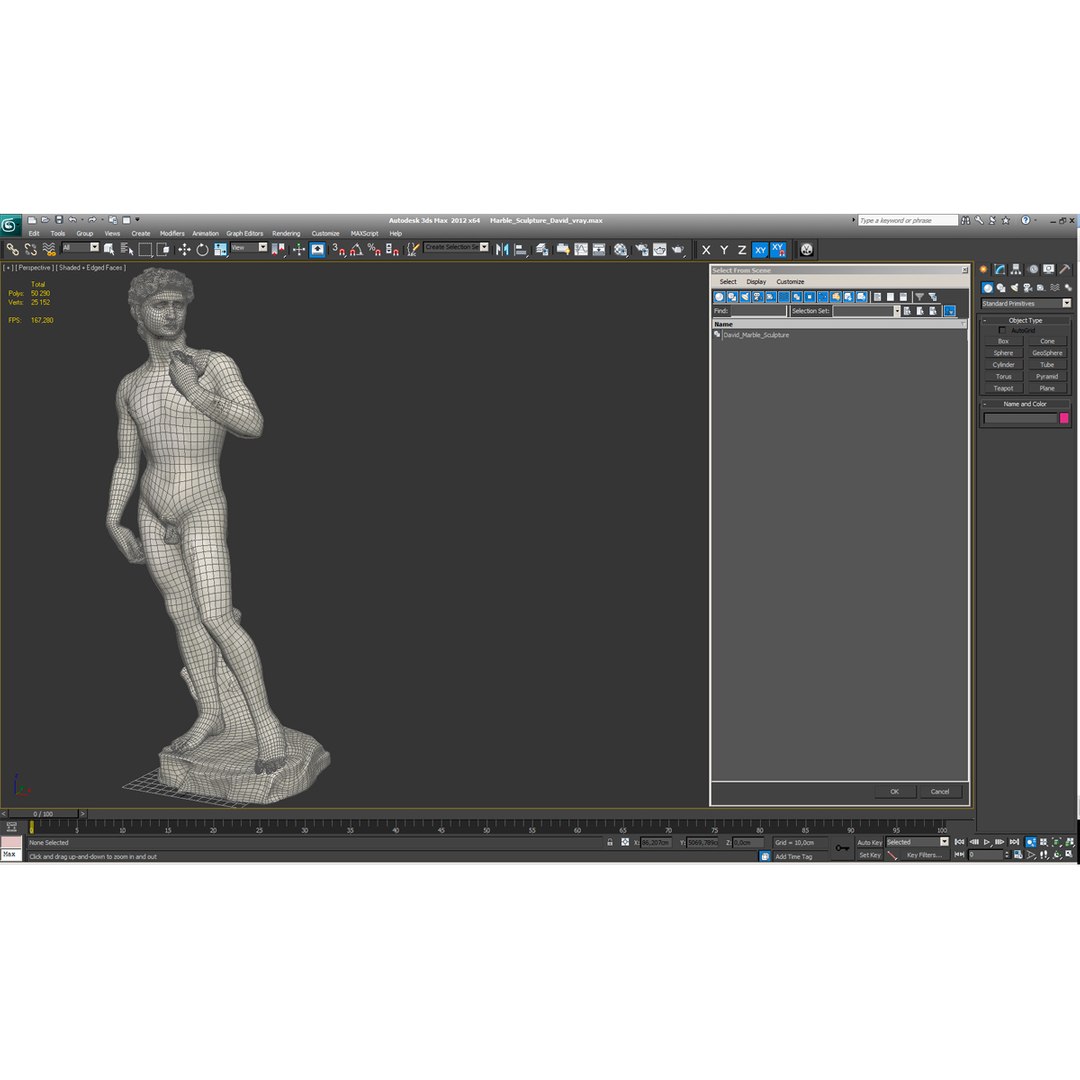Open the Utilities hammer tab
The image size is (1080, 1080).
pos(1065,269)
